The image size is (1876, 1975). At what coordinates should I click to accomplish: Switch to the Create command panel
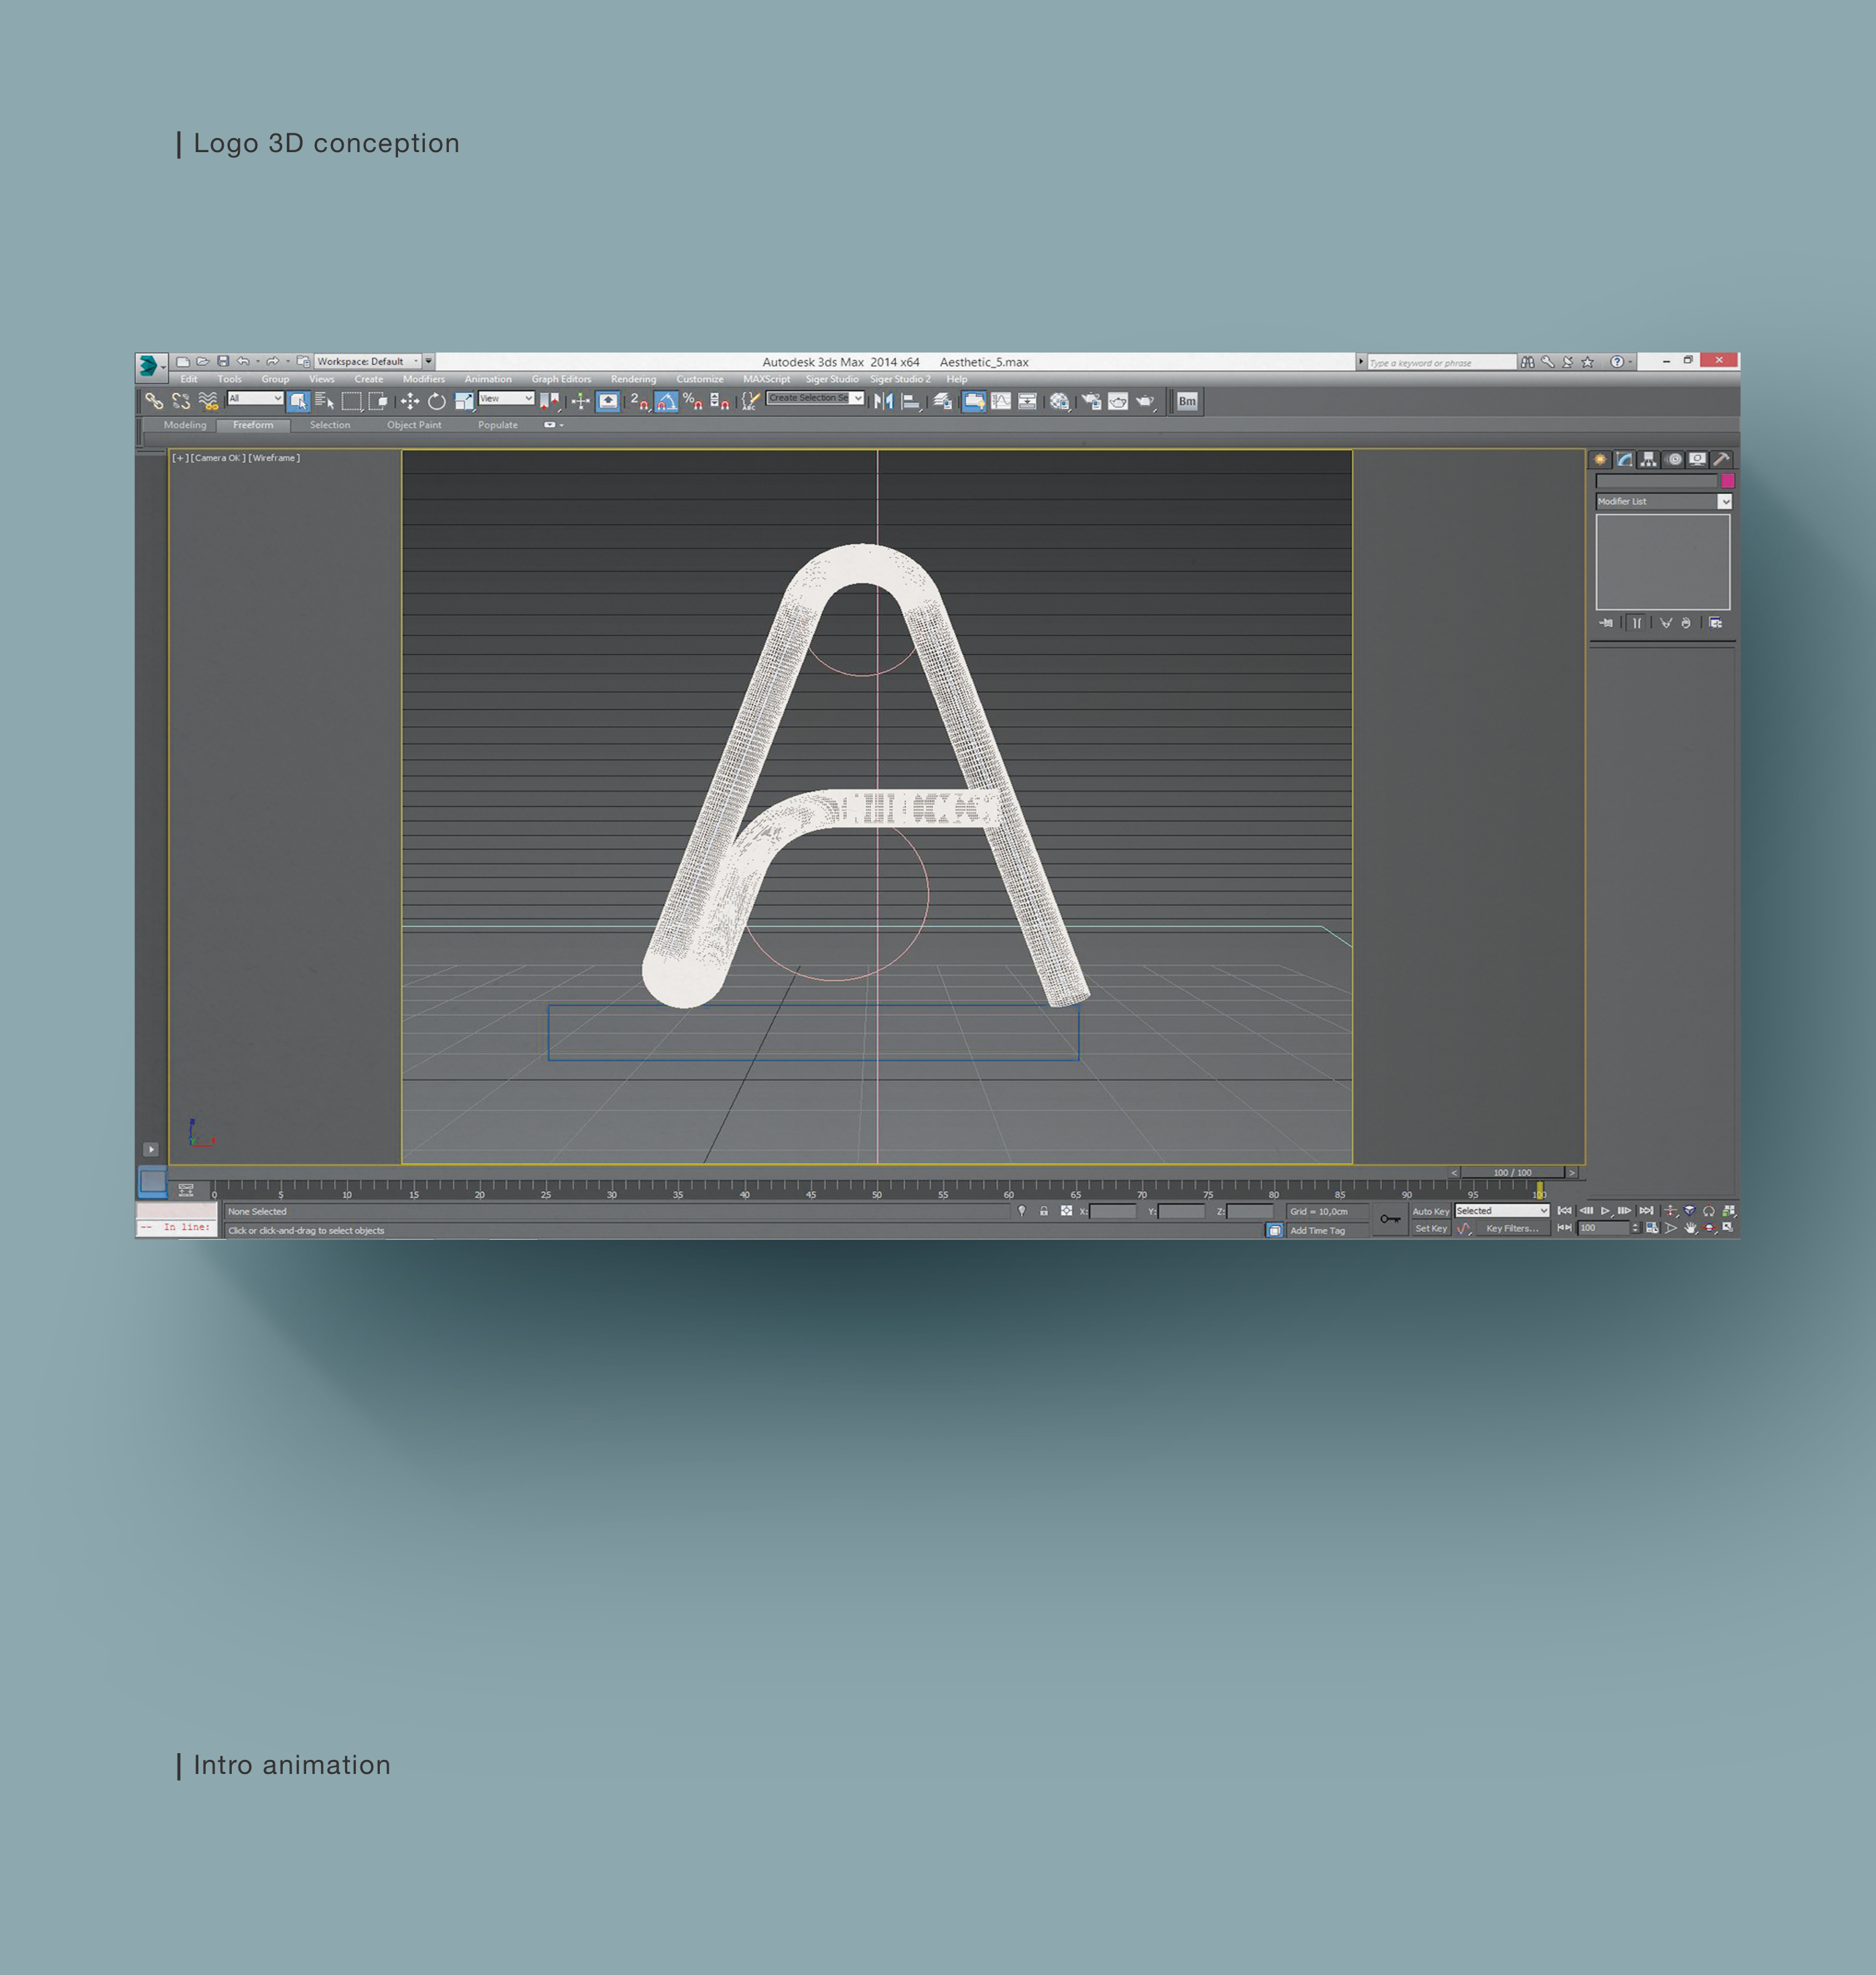pyautogui.click(x=1600, y=460)
